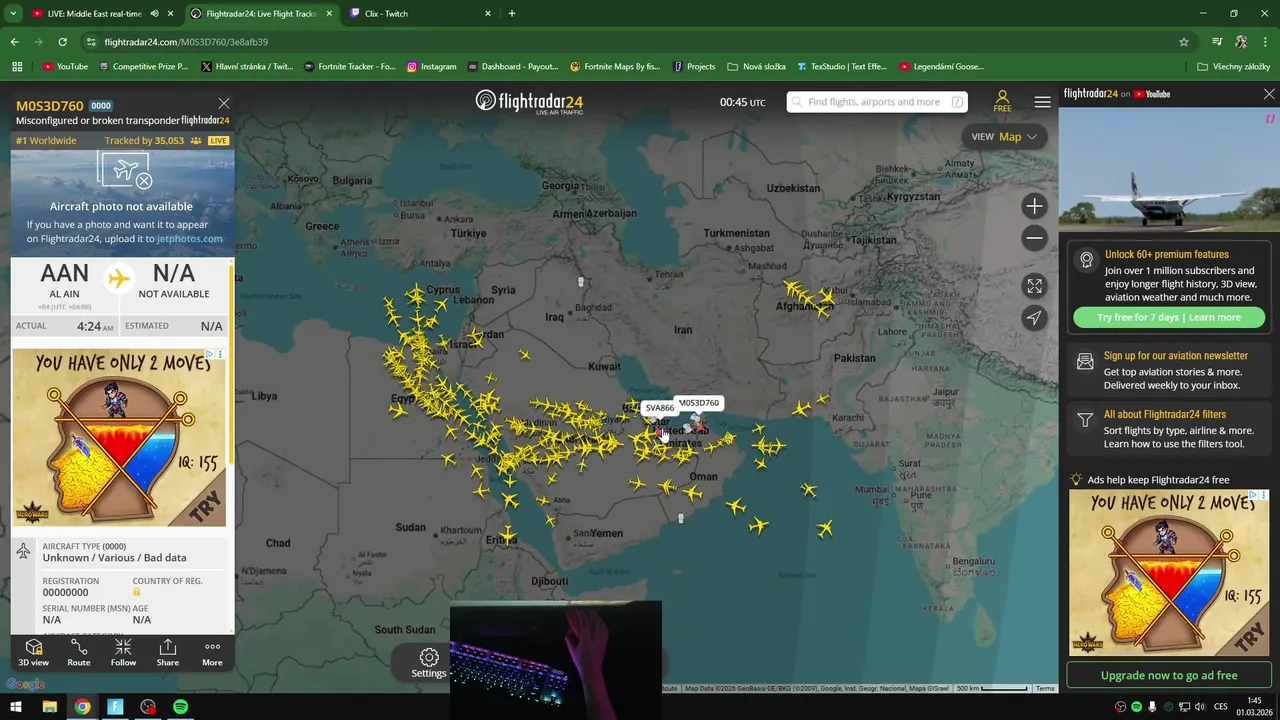The height and width of the screenshot is (720, 1280).
Task: Open the YouTube bookmark
Action: [65, 67]
